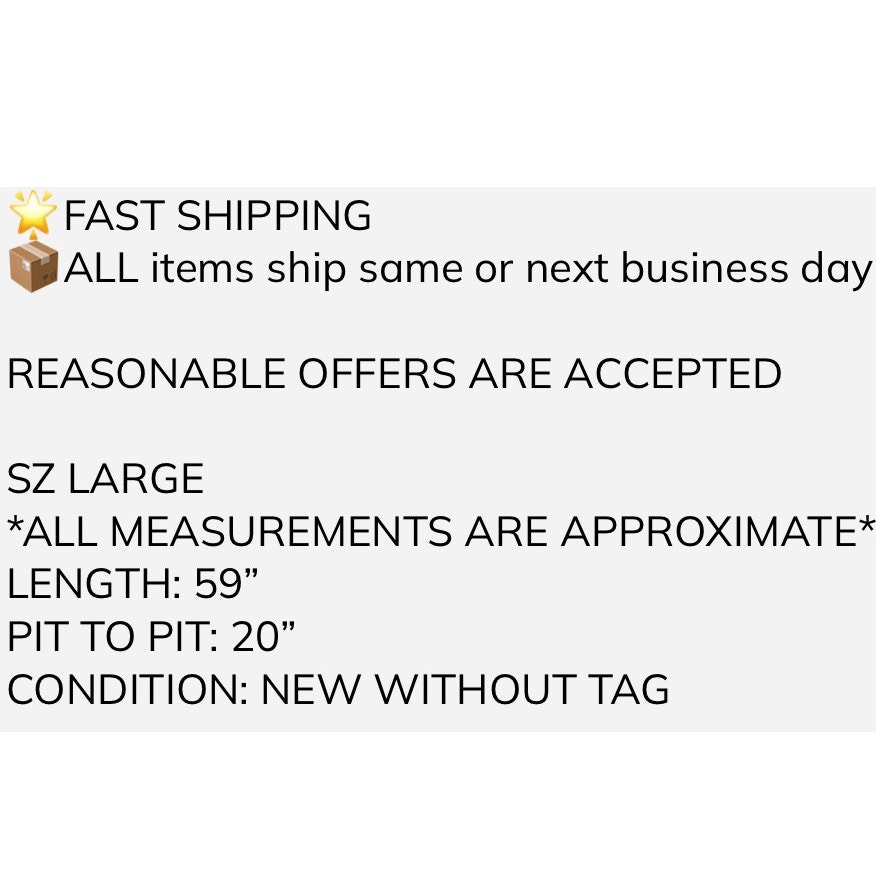Click the PIT TO PIT: 20" measurement
This screenshot has width=876, height=876.
(x=151, y=636)
